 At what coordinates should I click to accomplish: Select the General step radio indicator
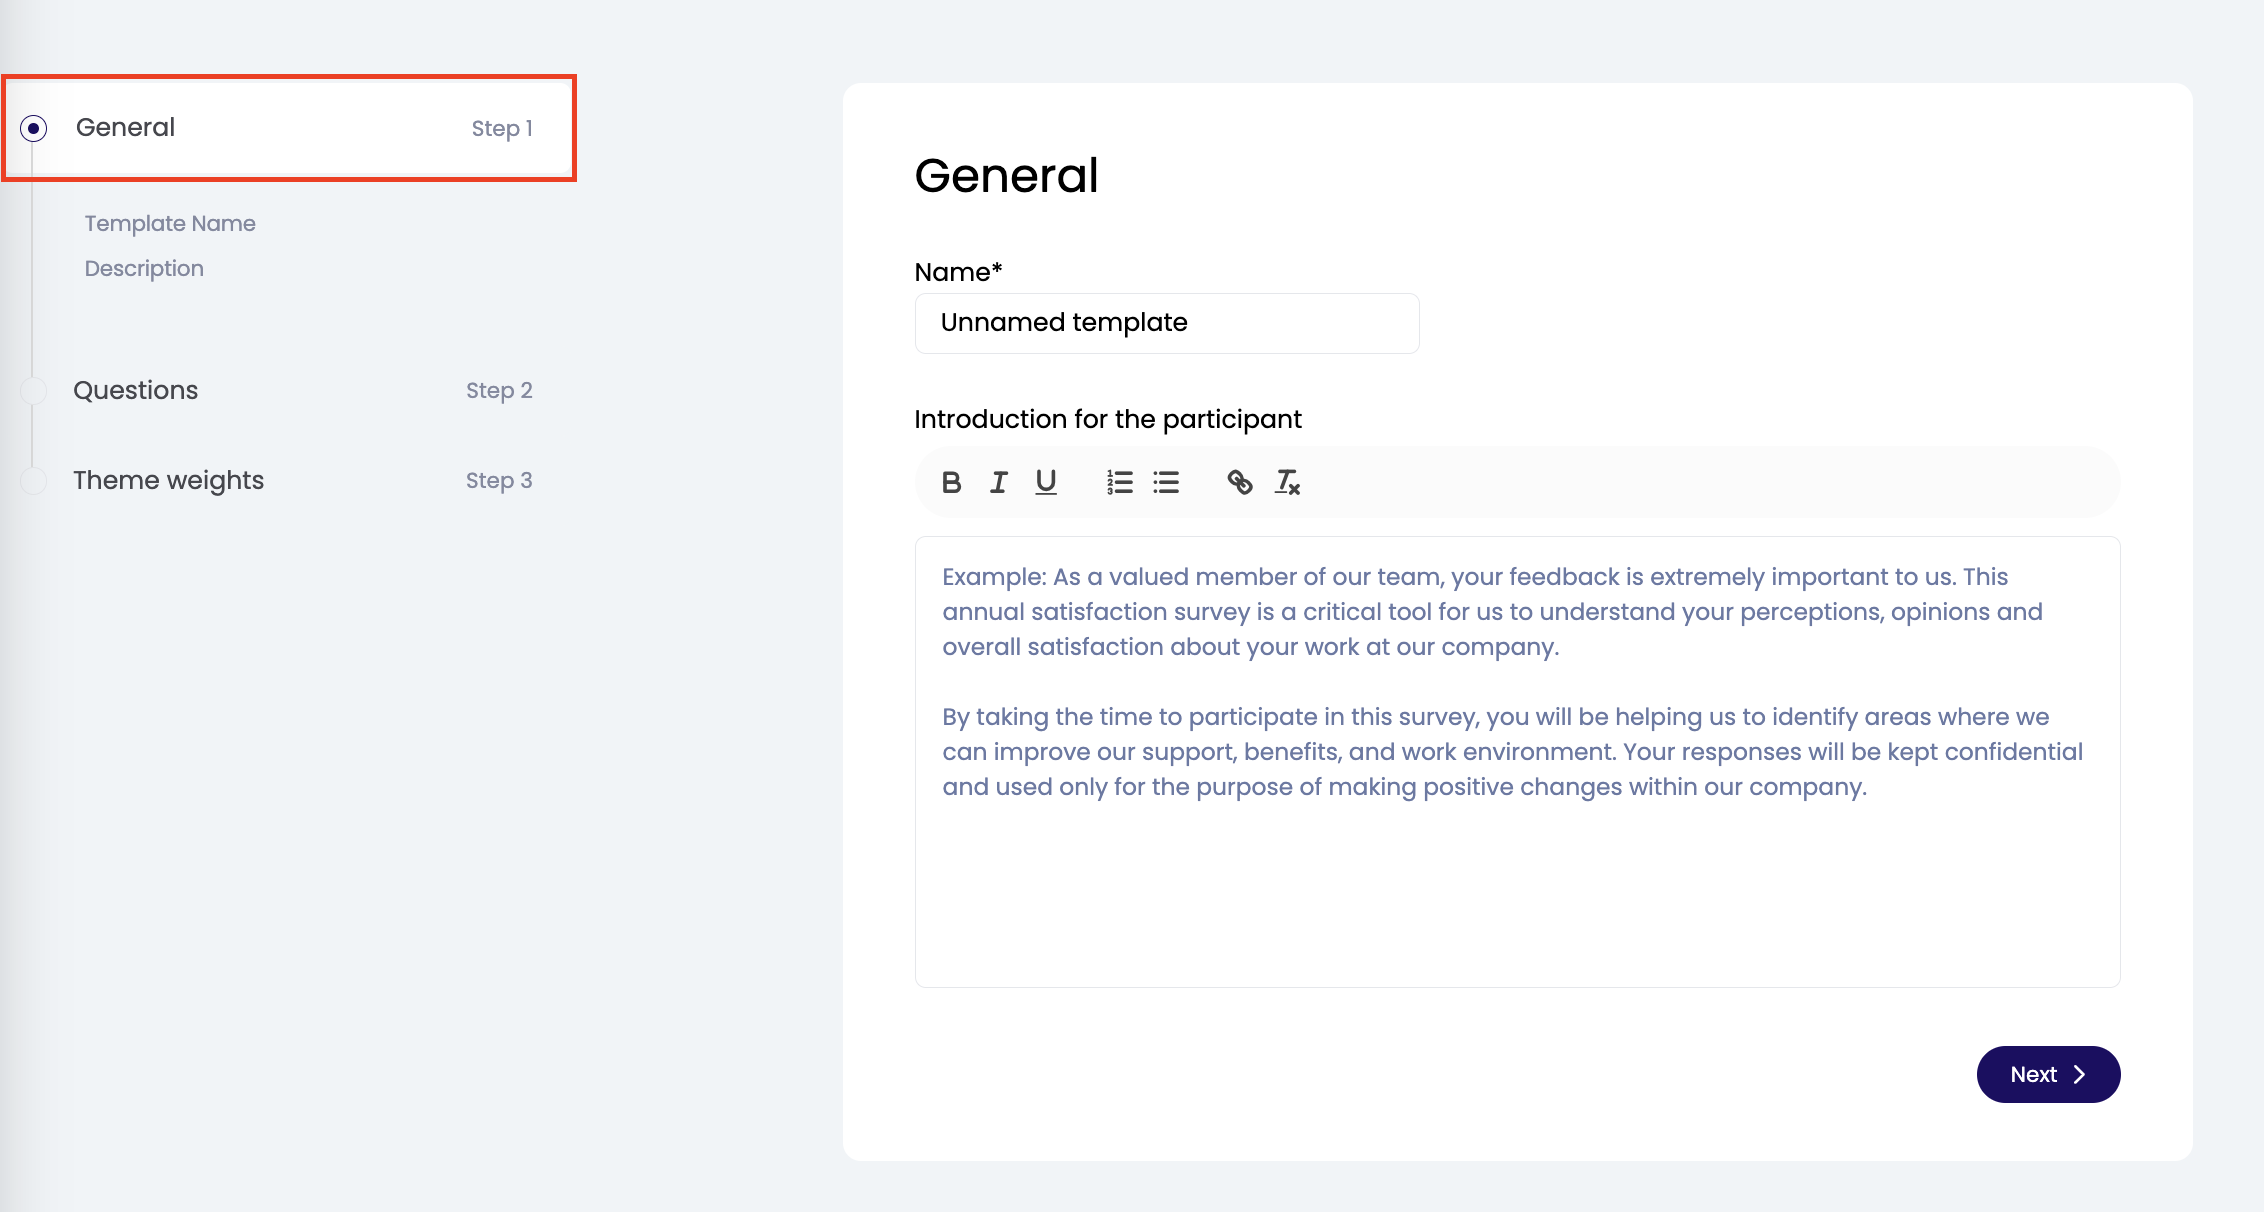[34, 129]
